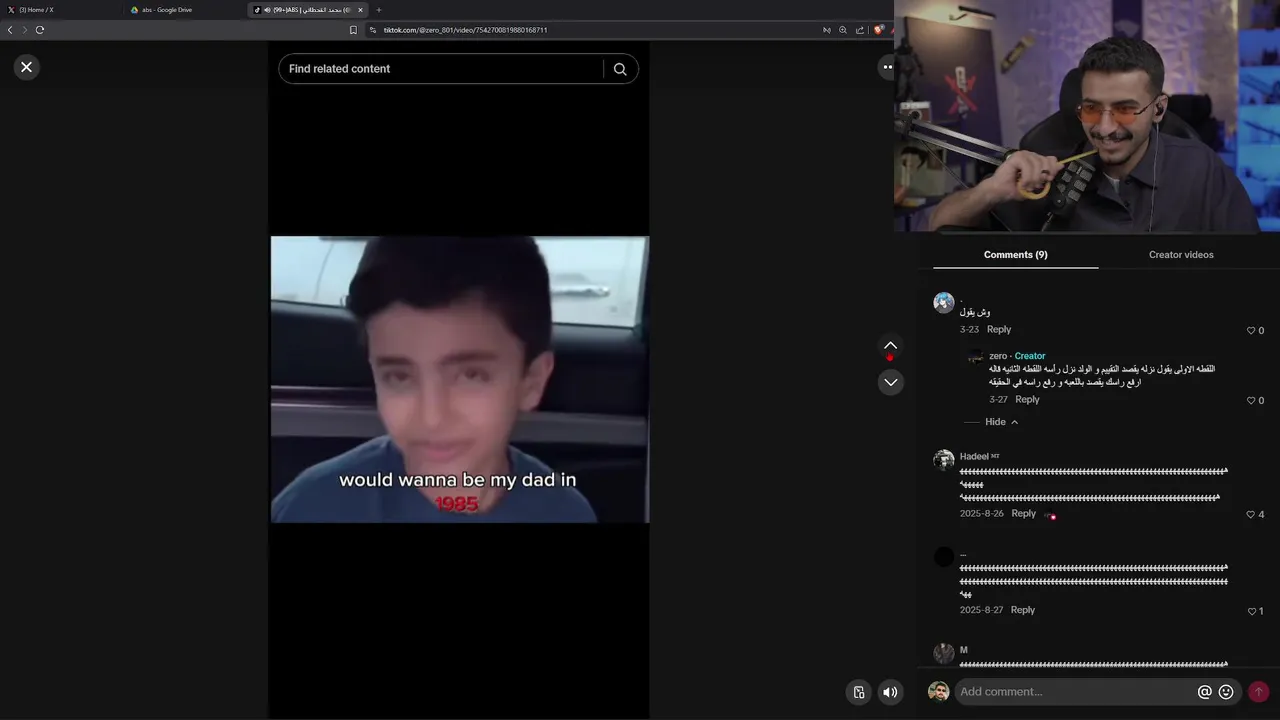Image resolution: width=1280 pixels, height=720 pixels.
Task: Reply to the 2025-8-27 comment
Action: [1022, 610]
